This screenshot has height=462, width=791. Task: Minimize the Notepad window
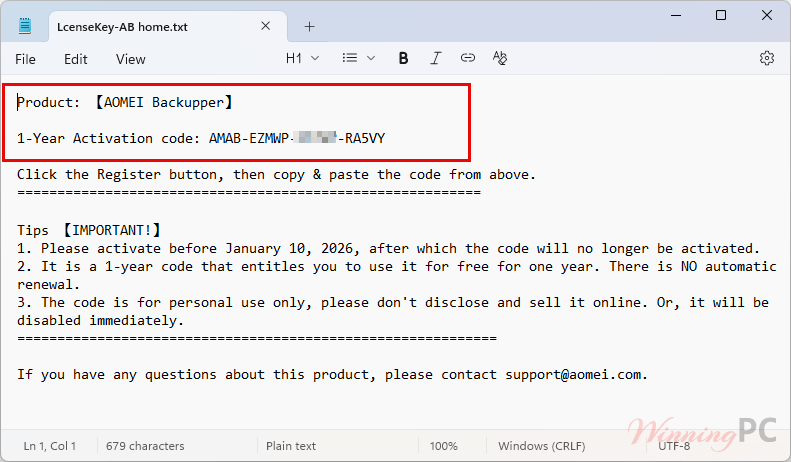(675, 16)
